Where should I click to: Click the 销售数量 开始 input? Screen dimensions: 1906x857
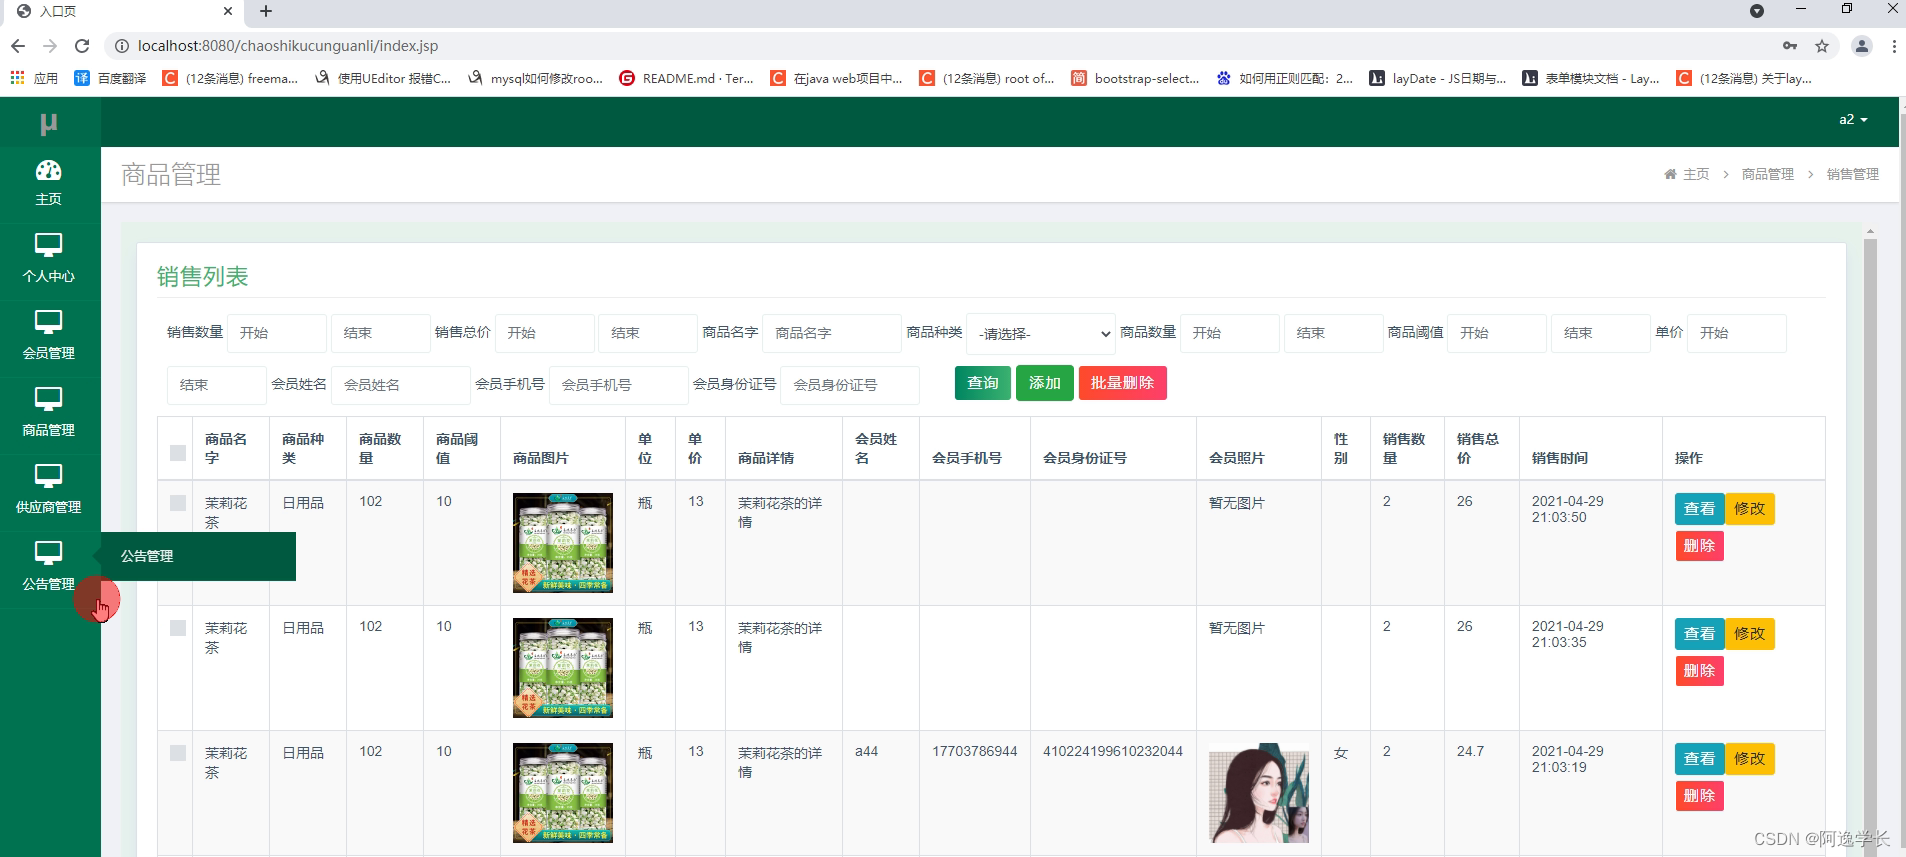coord(277,333)
